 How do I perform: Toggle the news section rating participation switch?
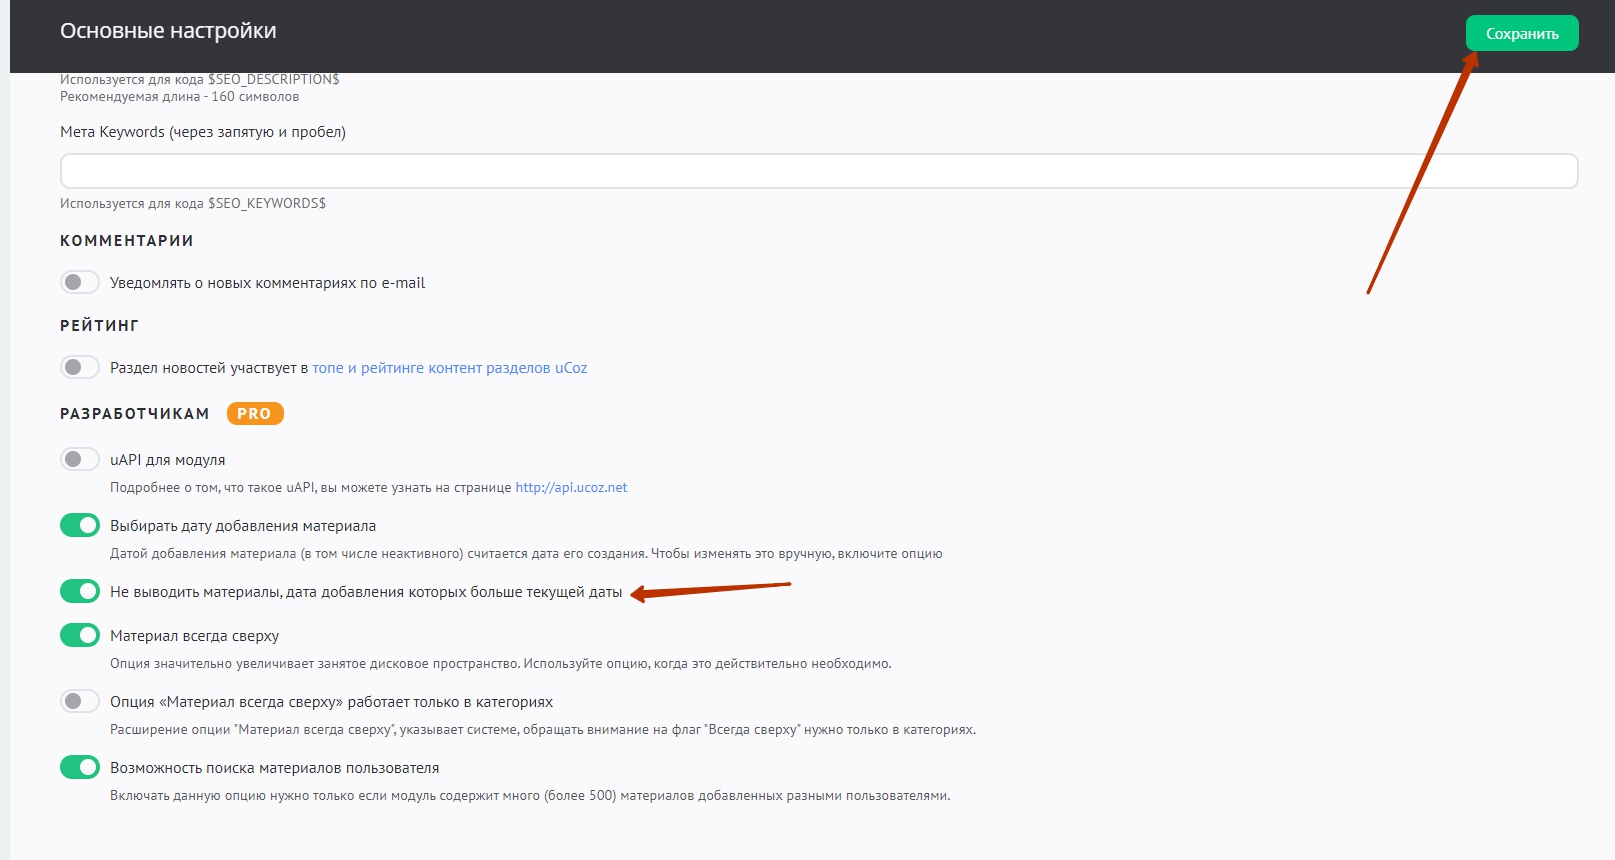(x=80, y=368)
